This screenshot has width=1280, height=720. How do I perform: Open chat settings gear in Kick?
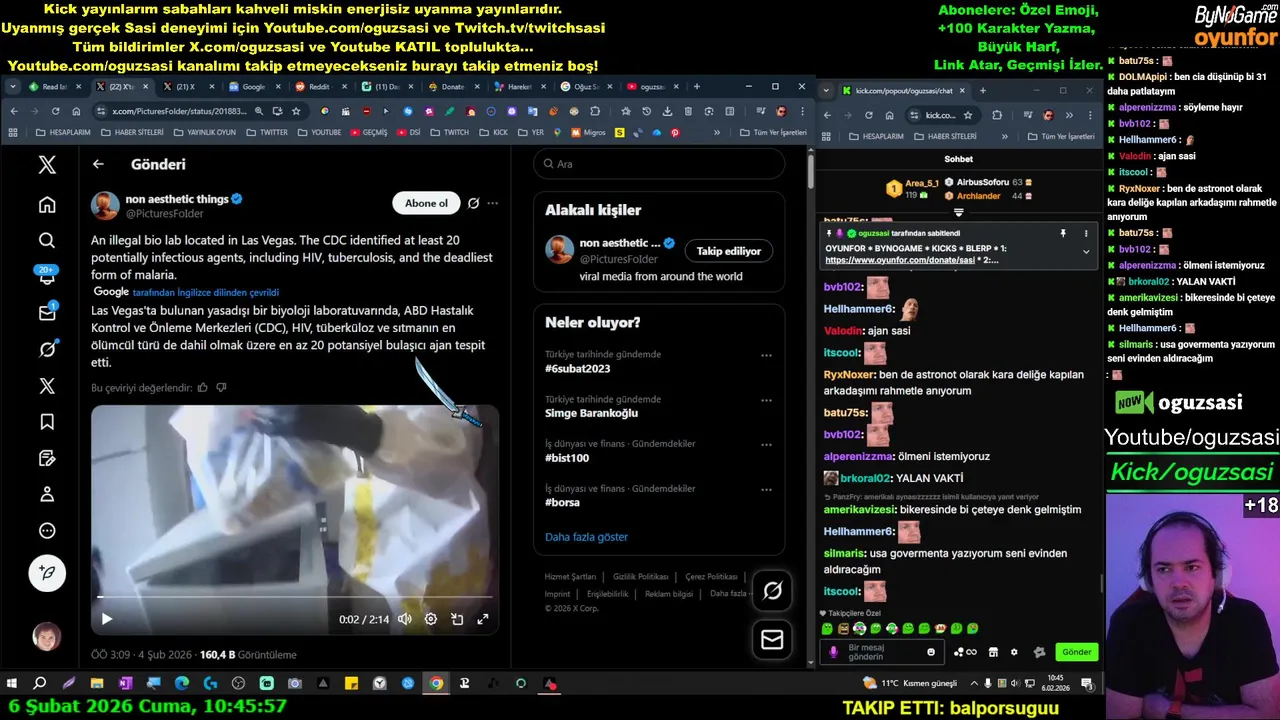pos(1014,652)
